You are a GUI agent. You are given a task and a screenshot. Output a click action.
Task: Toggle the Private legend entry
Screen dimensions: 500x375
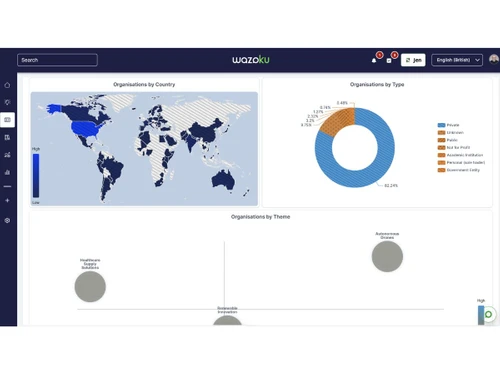pyautogui.click(x=448, y=125)
